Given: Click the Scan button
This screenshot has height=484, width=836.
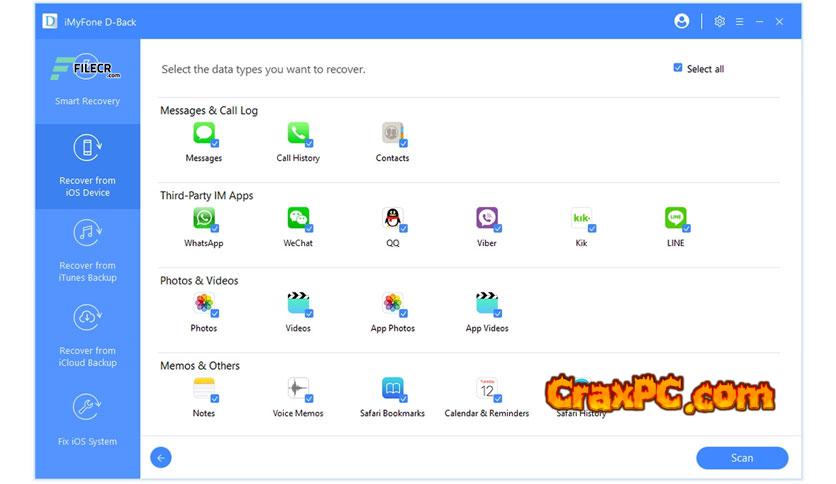Looking at the screenshot, I should (742, 458).
